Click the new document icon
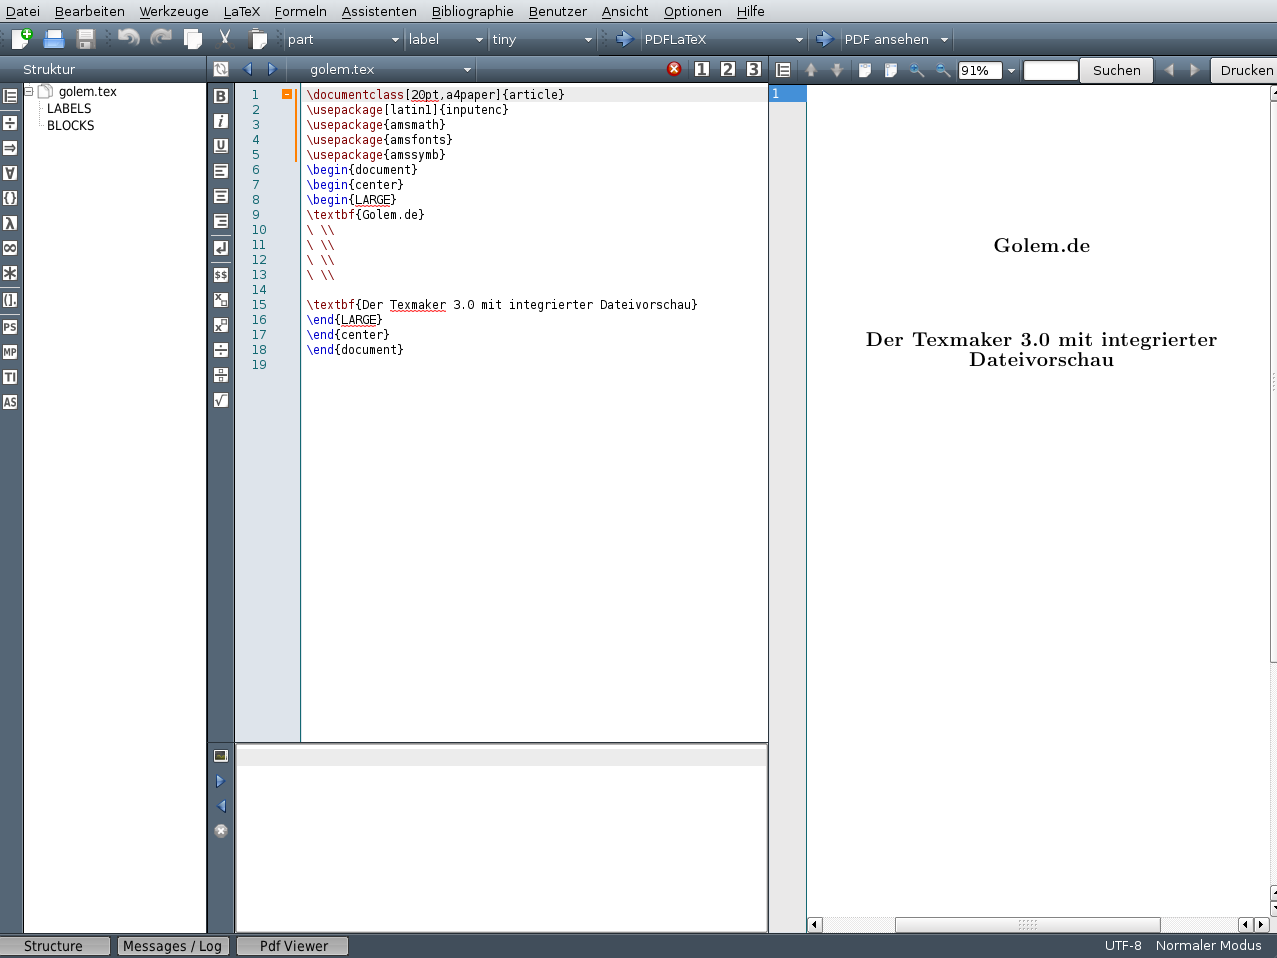Screen dimensions: 1277x958 tap(21, 39)
